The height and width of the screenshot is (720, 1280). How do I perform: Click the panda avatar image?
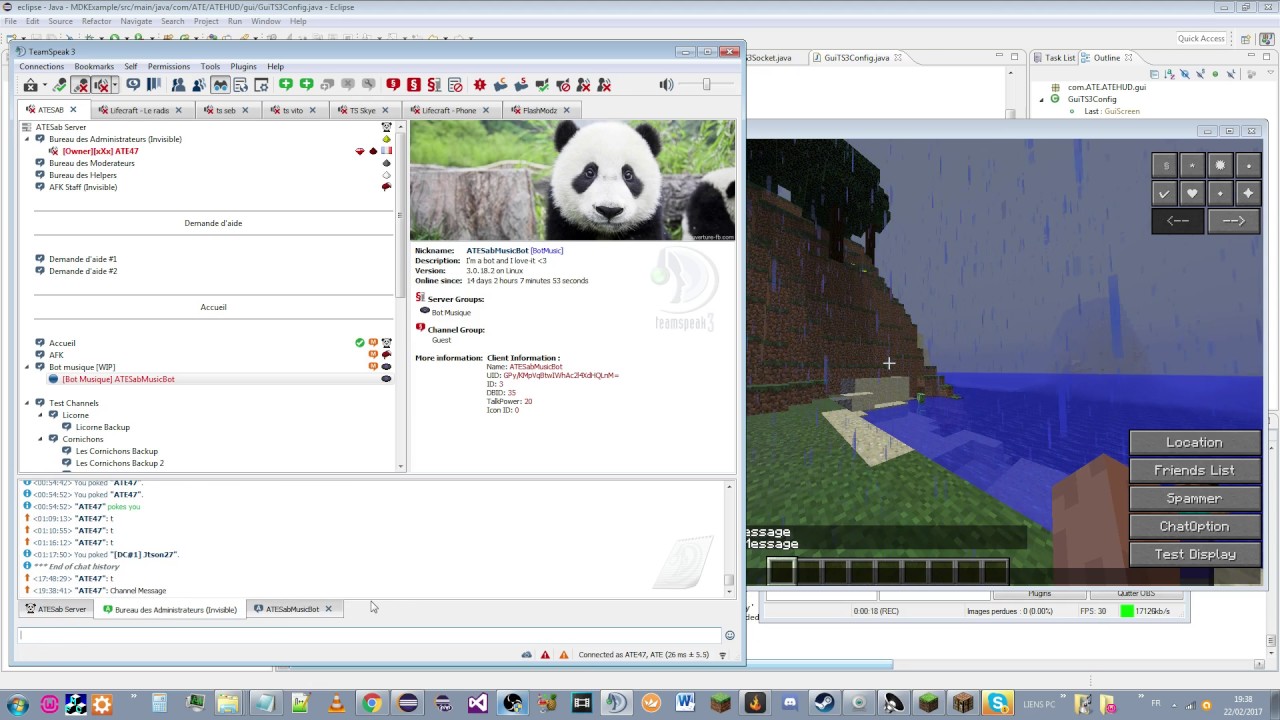point(572,181)
